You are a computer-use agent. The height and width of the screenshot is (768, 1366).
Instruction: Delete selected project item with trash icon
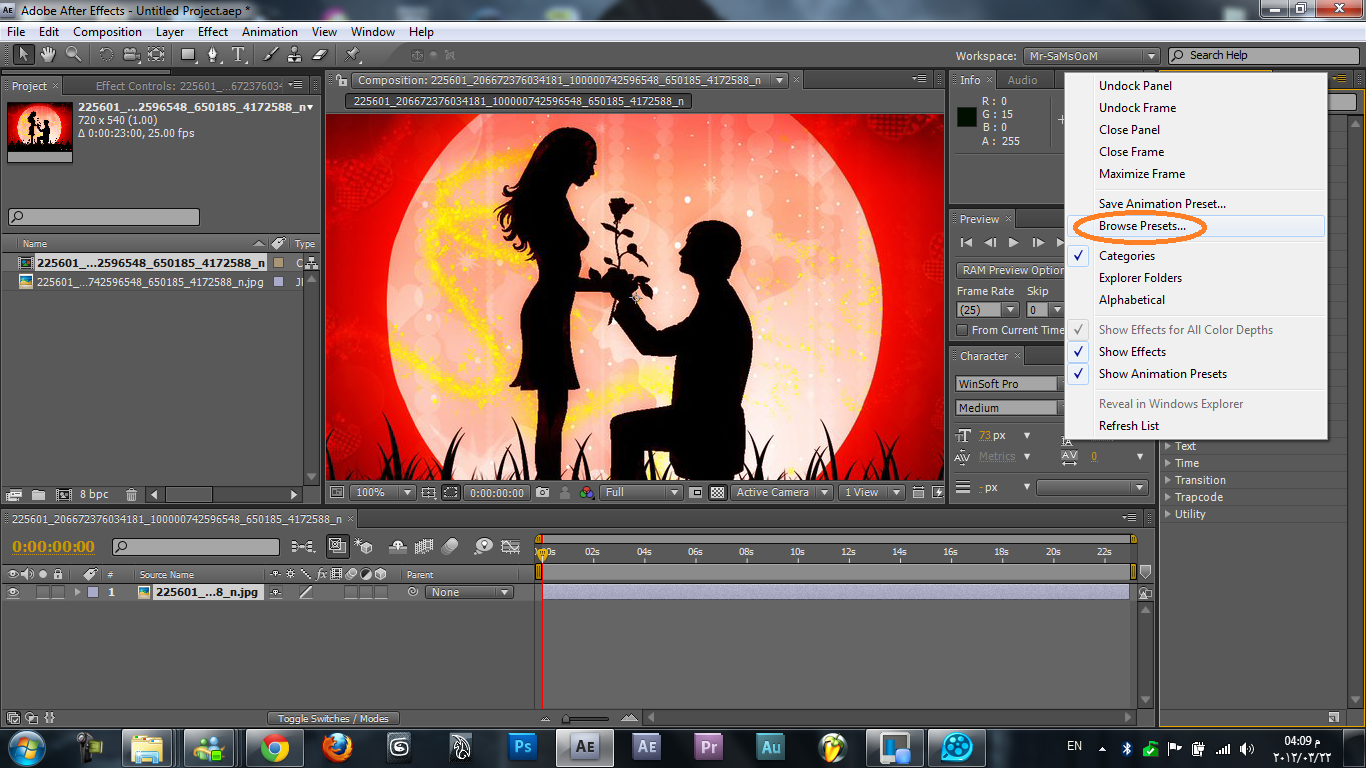131,494
